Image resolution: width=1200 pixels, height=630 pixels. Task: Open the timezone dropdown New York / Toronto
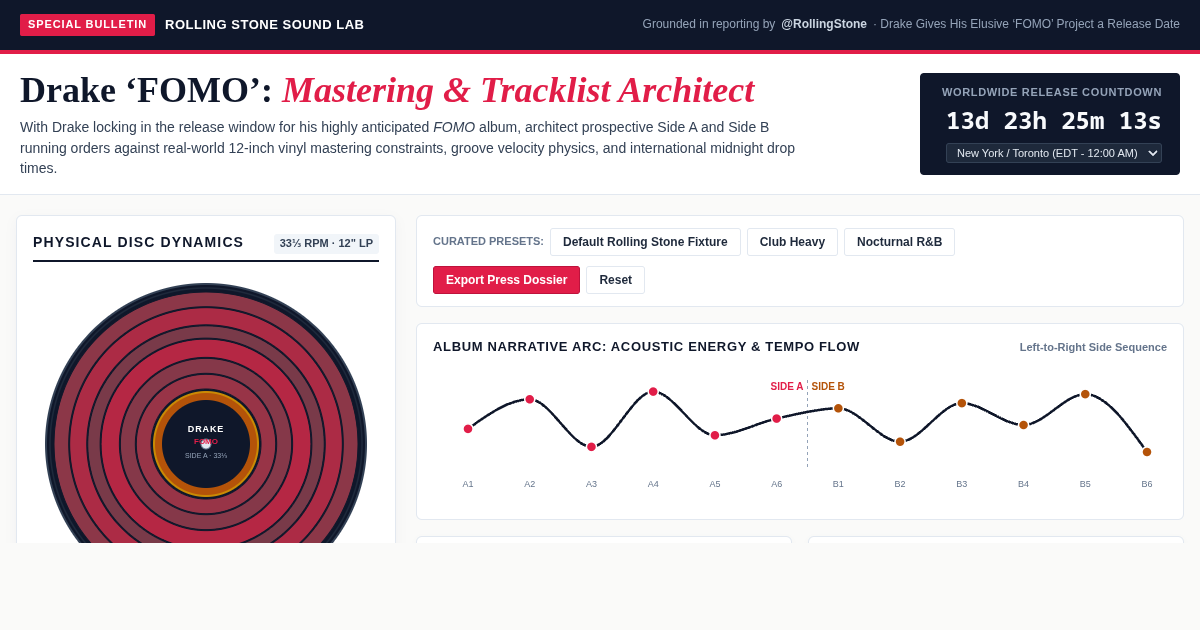coord(1053,153)
